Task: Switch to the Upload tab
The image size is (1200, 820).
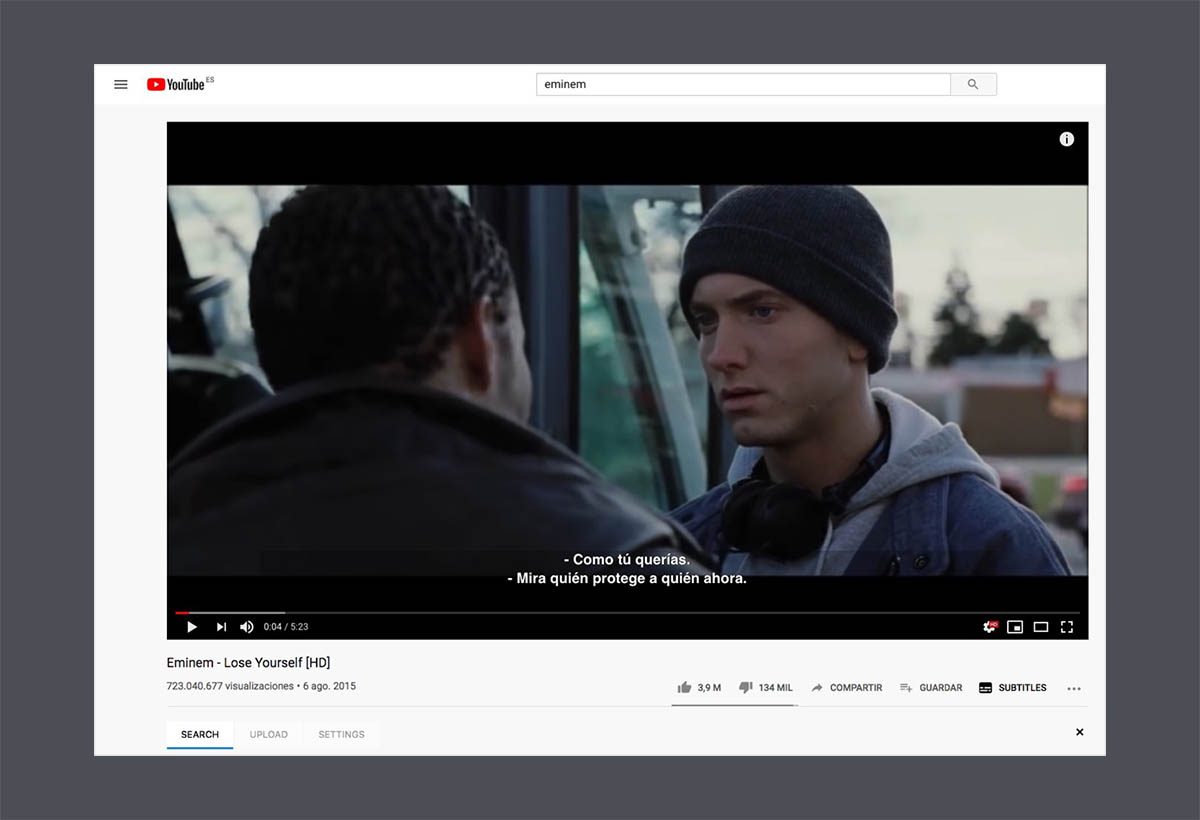Action: click(268, 735)
